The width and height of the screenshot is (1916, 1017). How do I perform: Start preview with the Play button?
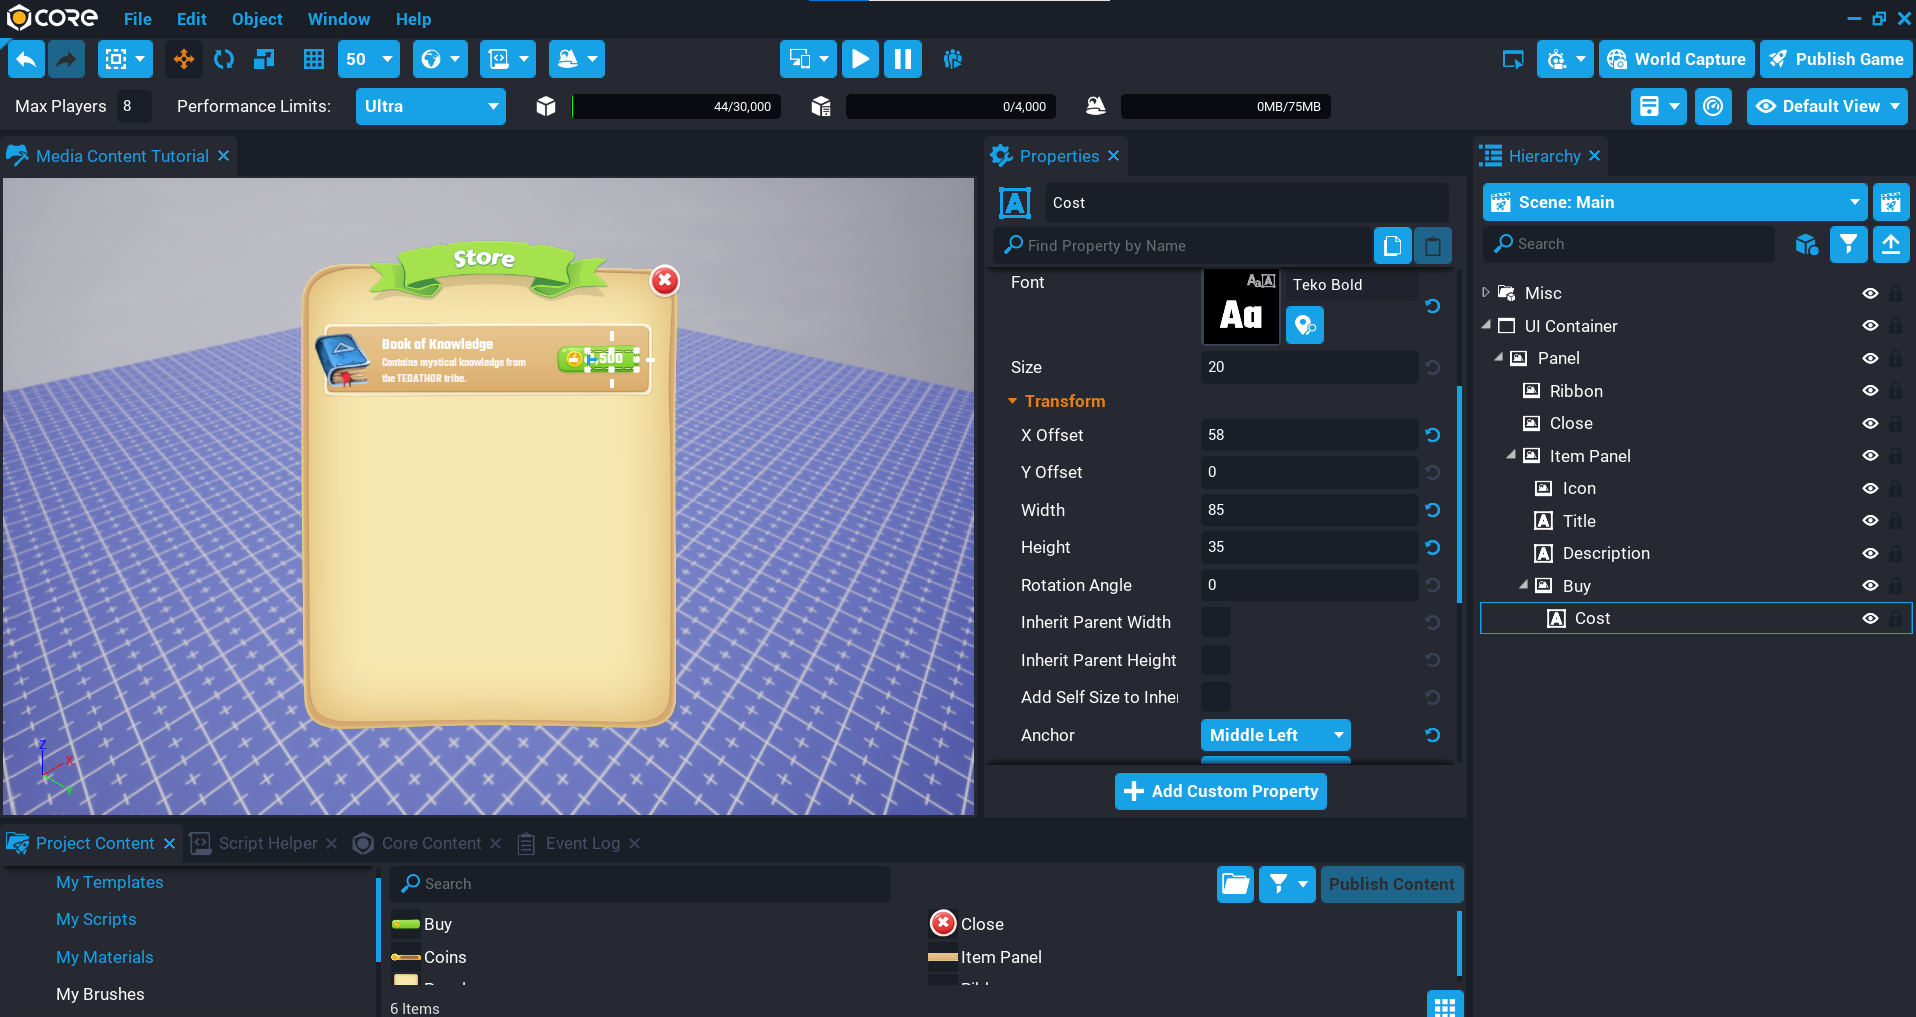[x=859, y=60]
